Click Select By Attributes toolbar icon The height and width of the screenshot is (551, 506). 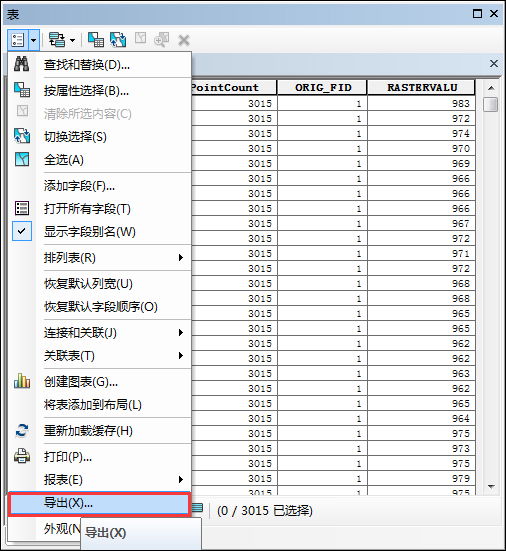(96, 40)
